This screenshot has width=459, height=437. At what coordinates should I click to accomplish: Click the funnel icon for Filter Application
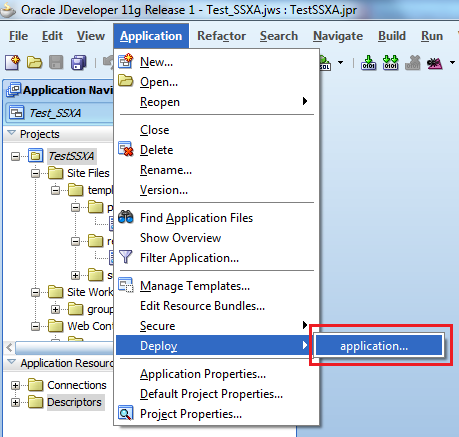click(126, 257)
